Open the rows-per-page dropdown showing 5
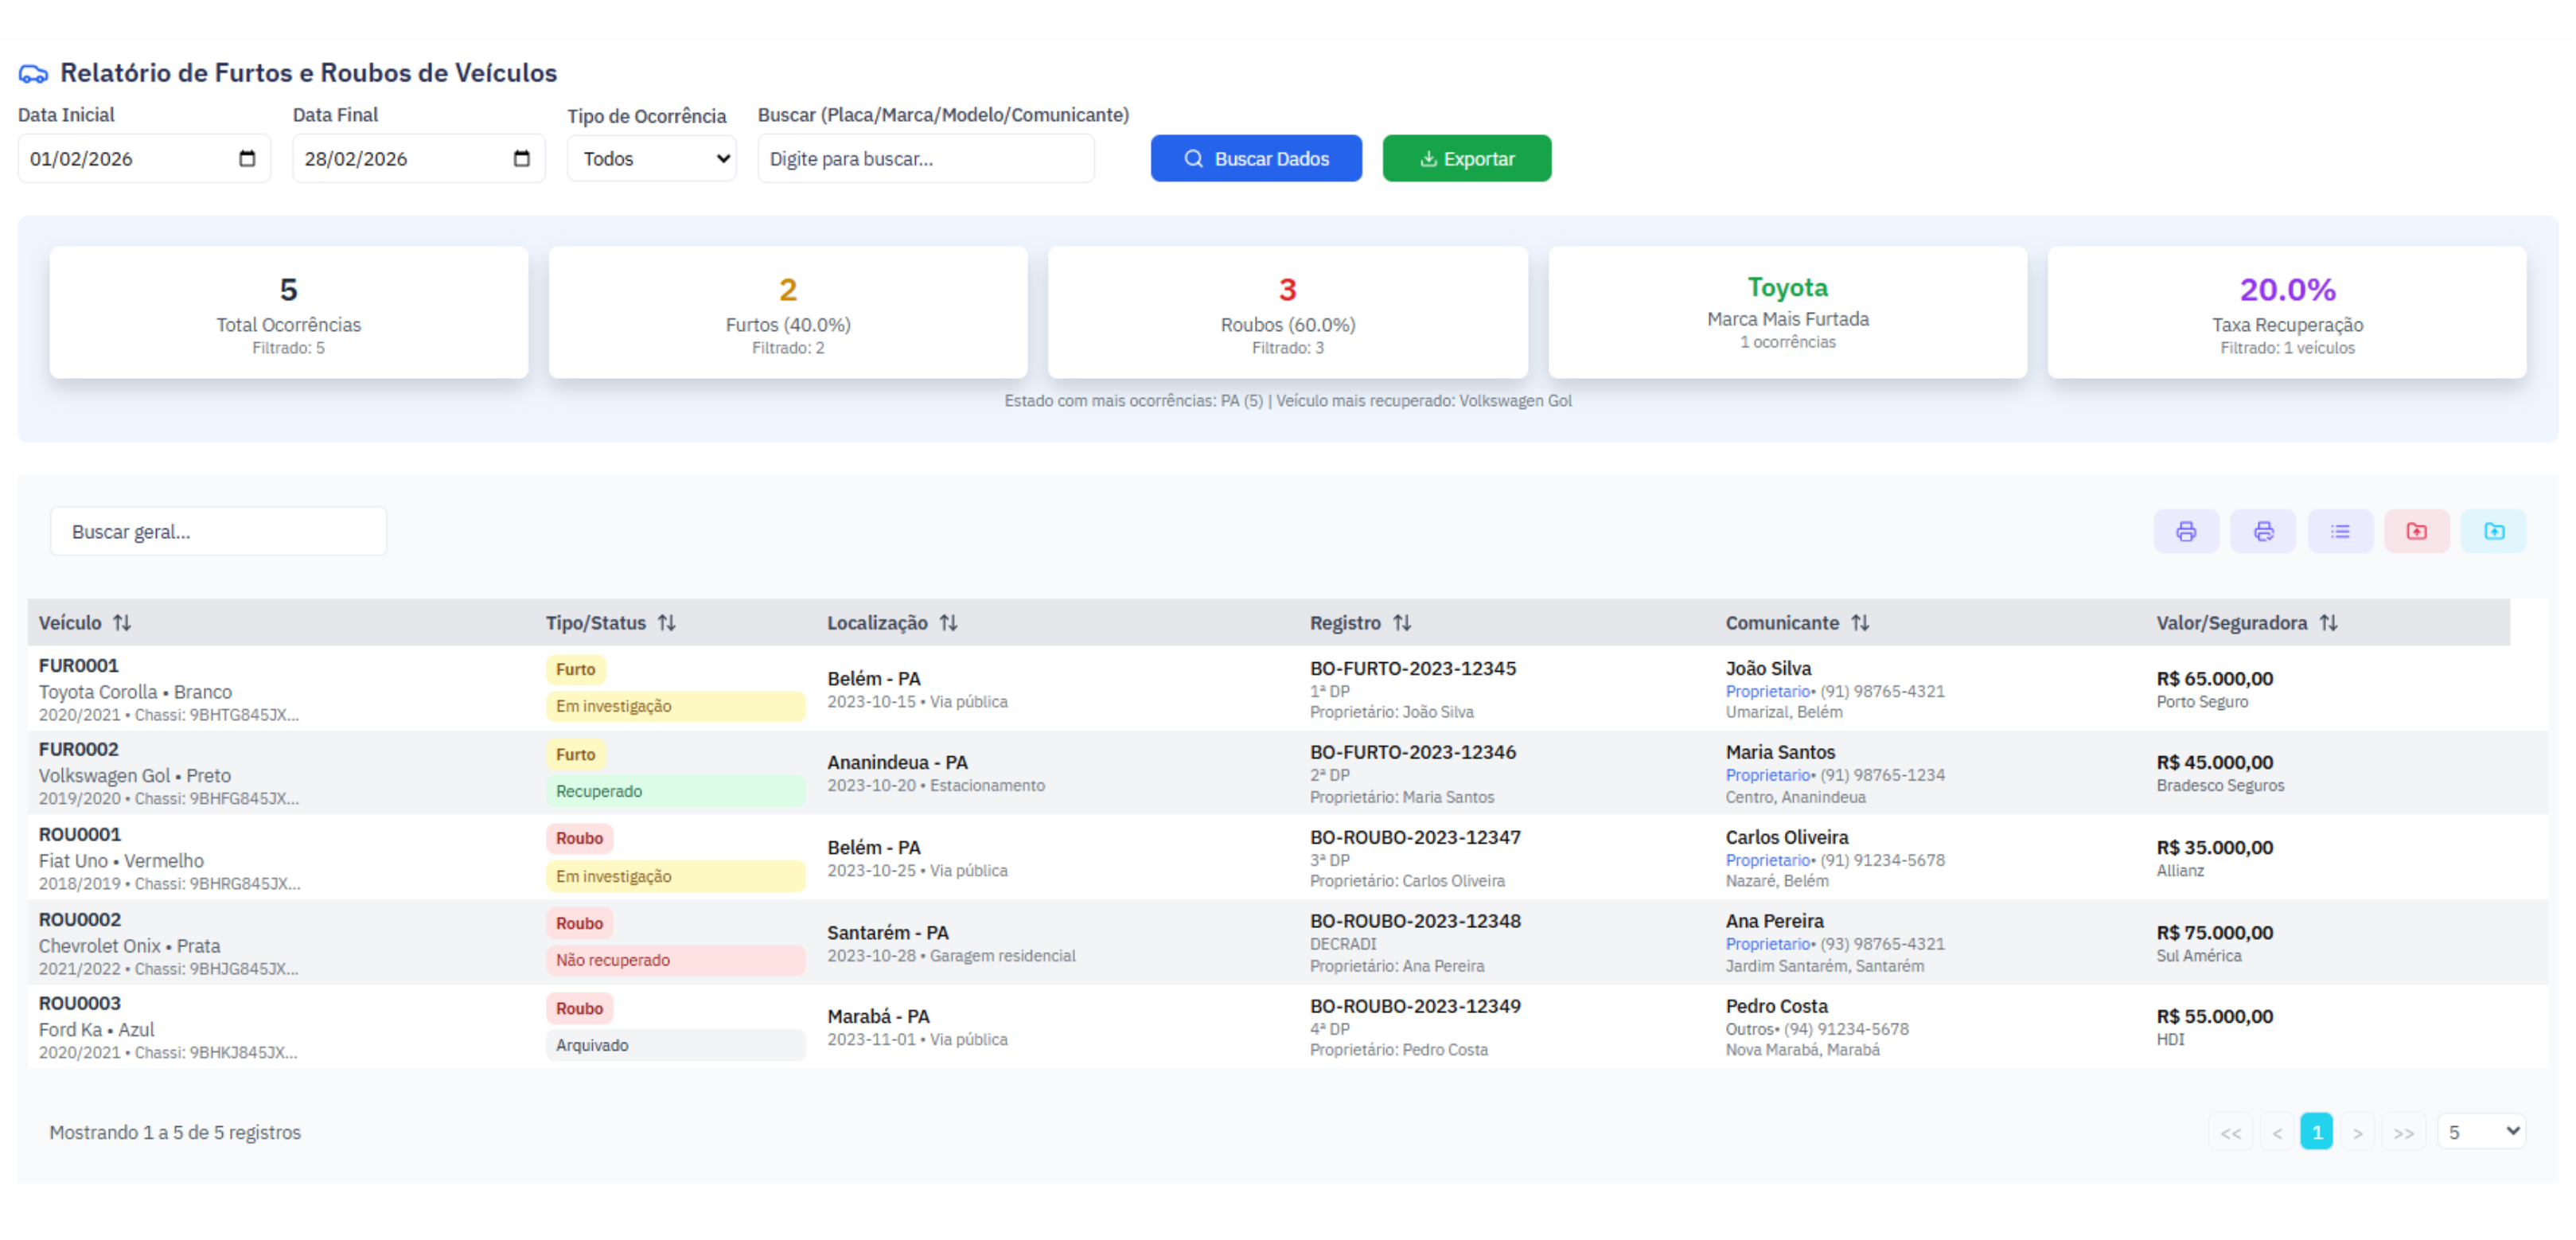 [x=2482, y=1132]
